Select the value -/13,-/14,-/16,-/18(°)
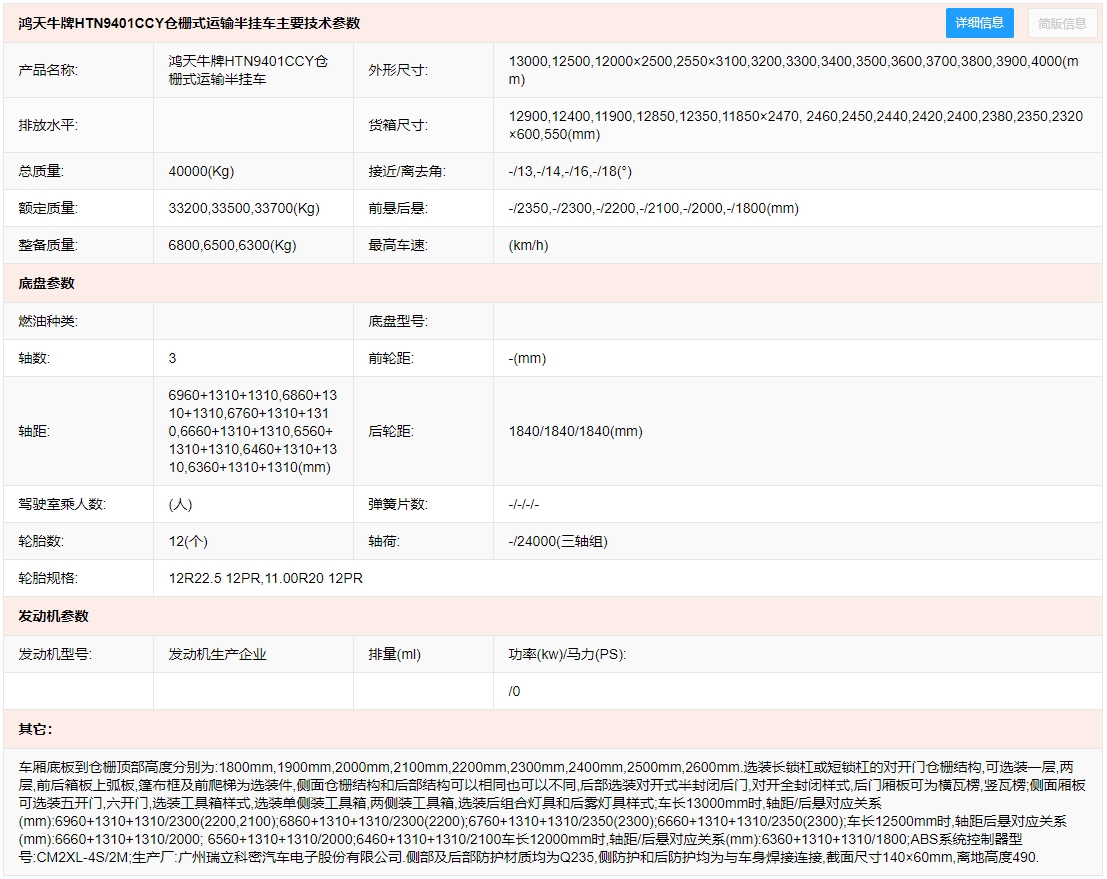1107x879 pixels. pos(570,171)
